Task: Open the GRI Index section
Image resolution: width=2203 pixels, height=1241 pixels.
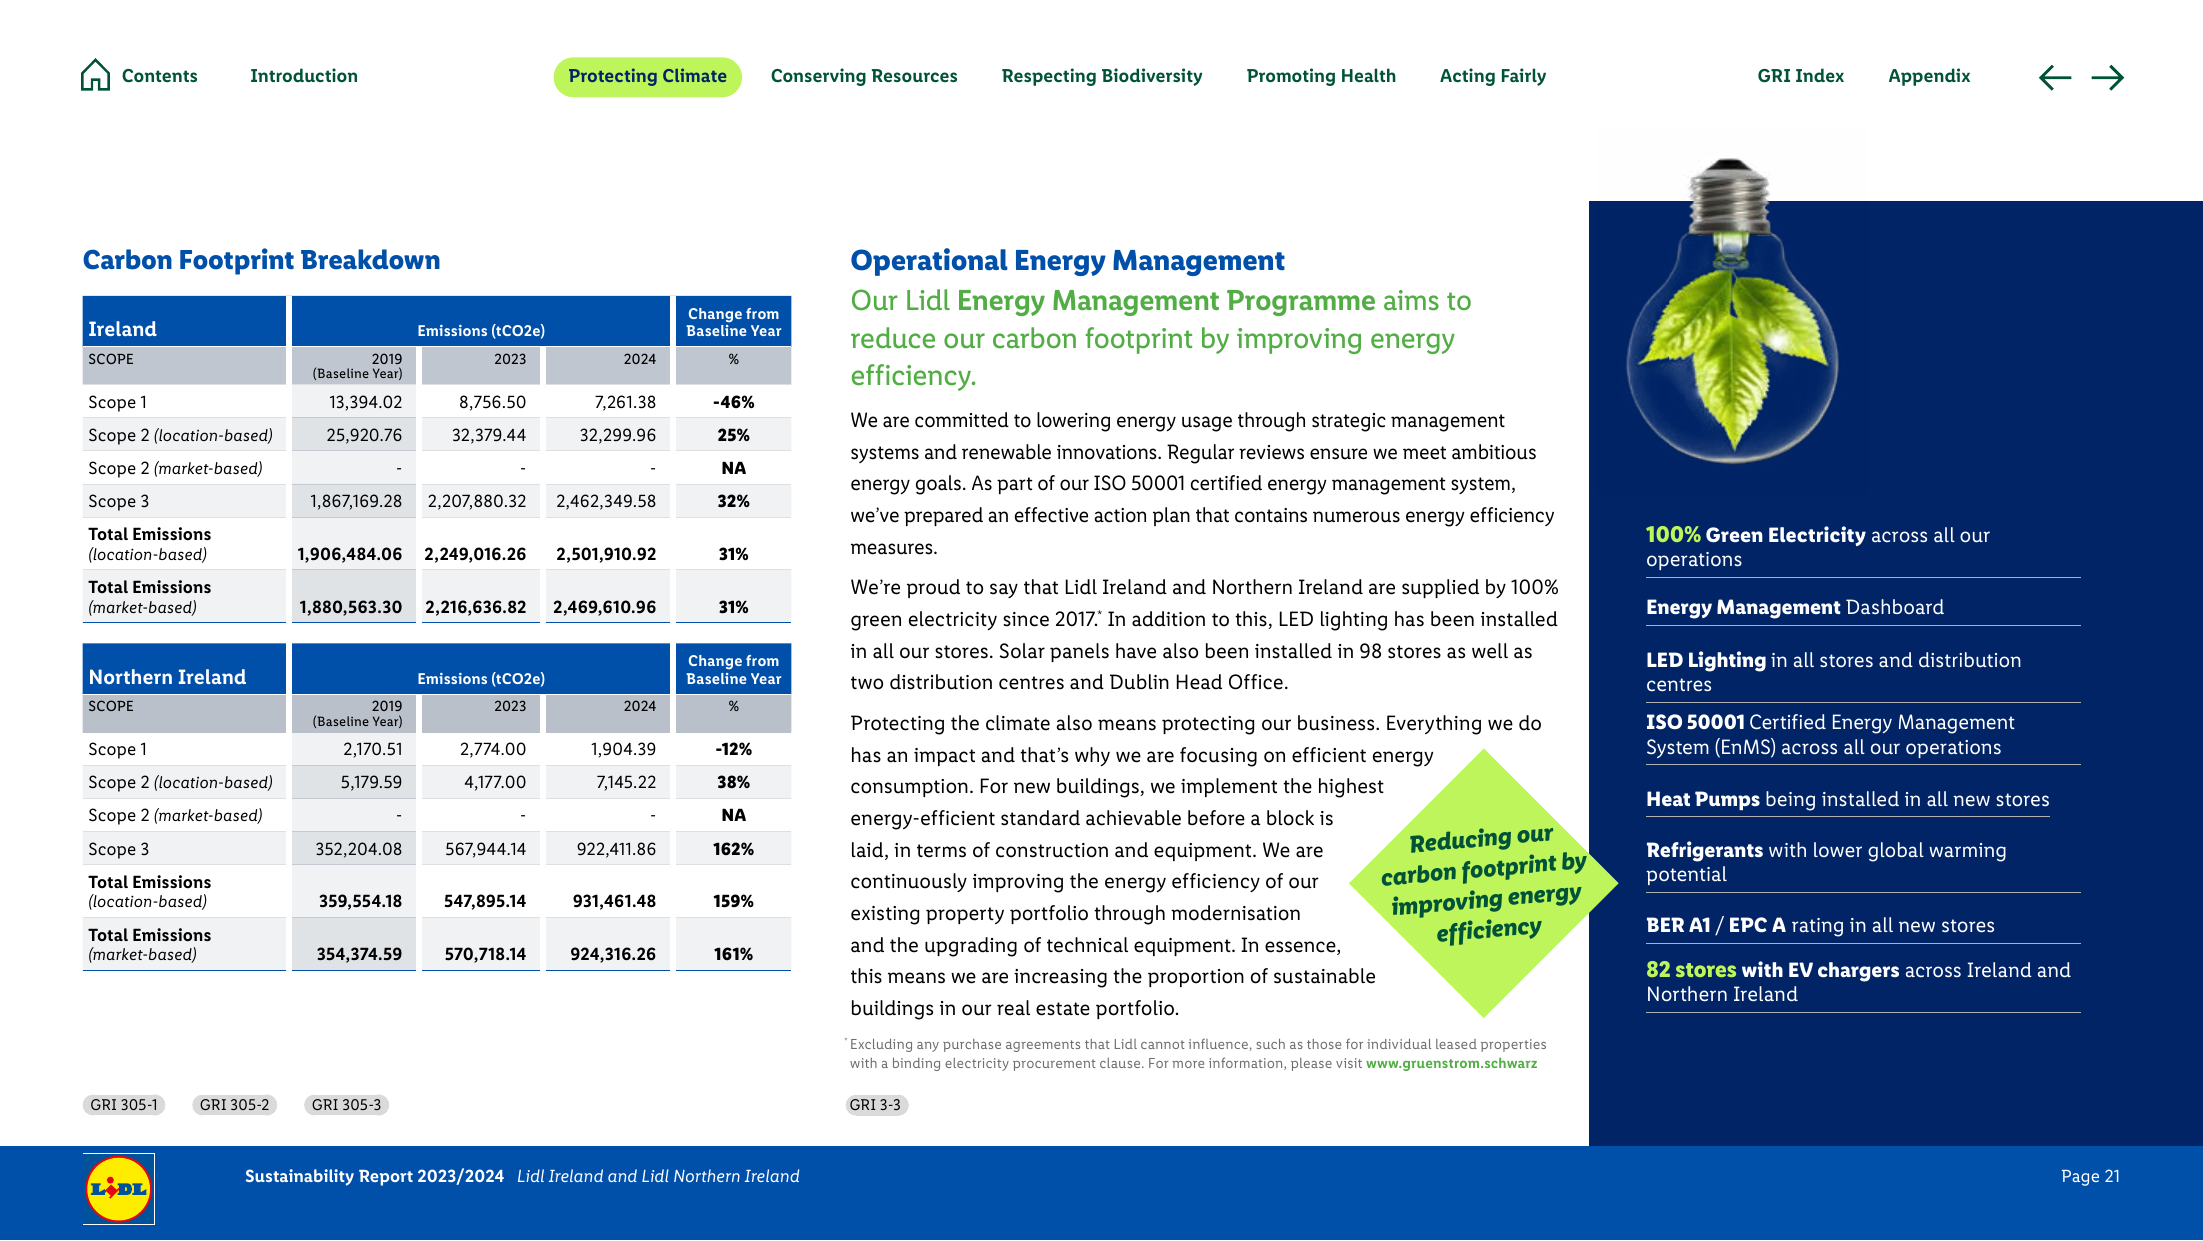Action: pyautogui.click(x=1800, y=76)
